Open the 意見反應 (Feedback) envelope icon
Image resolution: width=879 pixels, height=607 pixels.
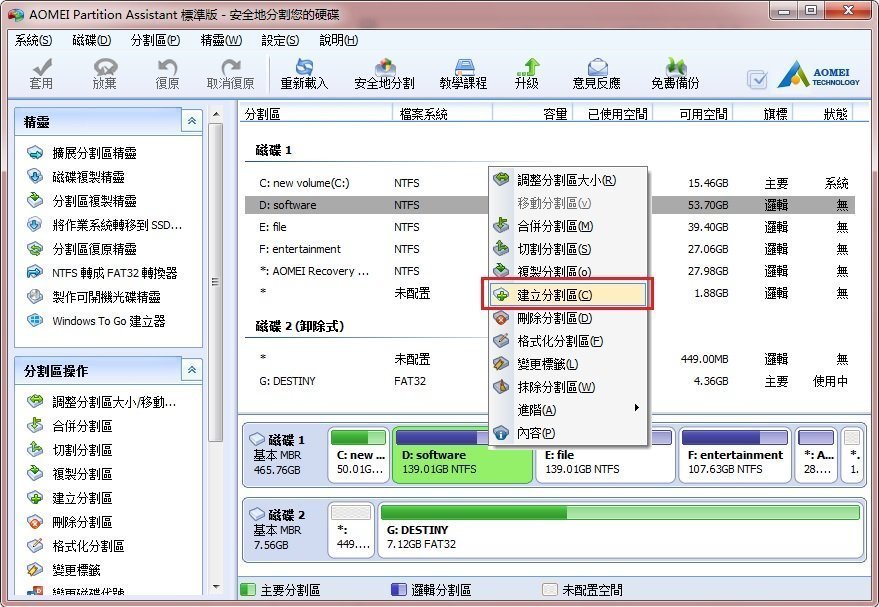coord(597,67)
